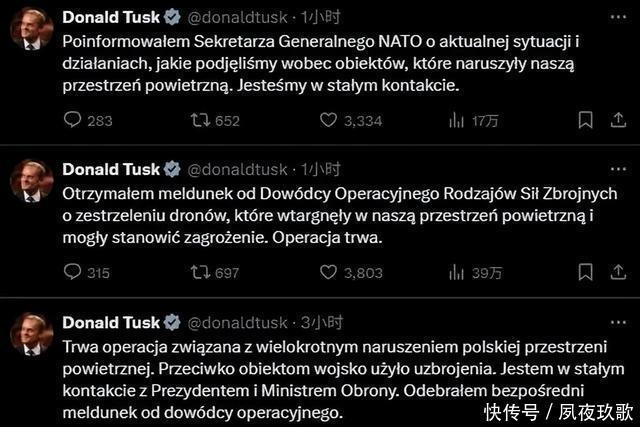Open Donald Tusk name link on first tweet
This screenshot has height=427, width=640.
point(111,17)
